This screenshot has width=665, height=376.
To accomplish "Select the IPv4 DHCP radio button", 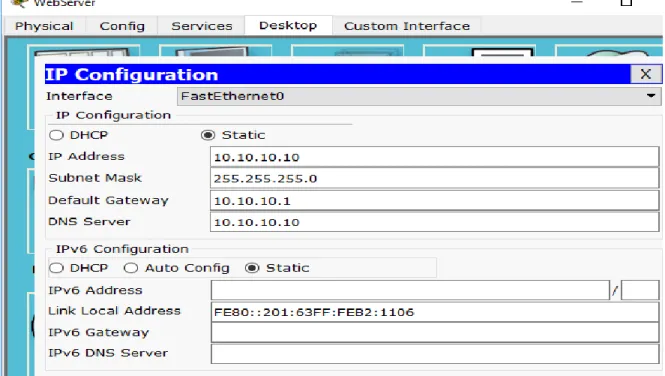I will point(56,135).
